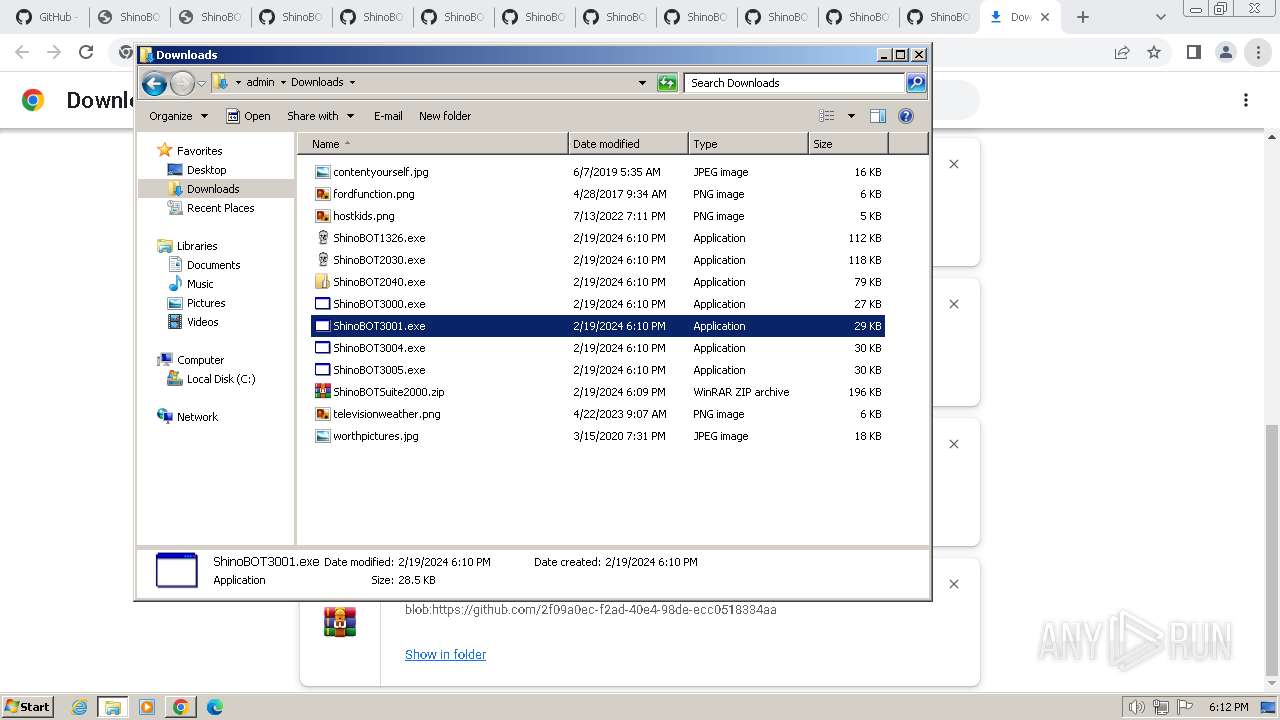Open a new Chrome tab
This screenshot has width=1280, height=720.
tap(1083, 17)
